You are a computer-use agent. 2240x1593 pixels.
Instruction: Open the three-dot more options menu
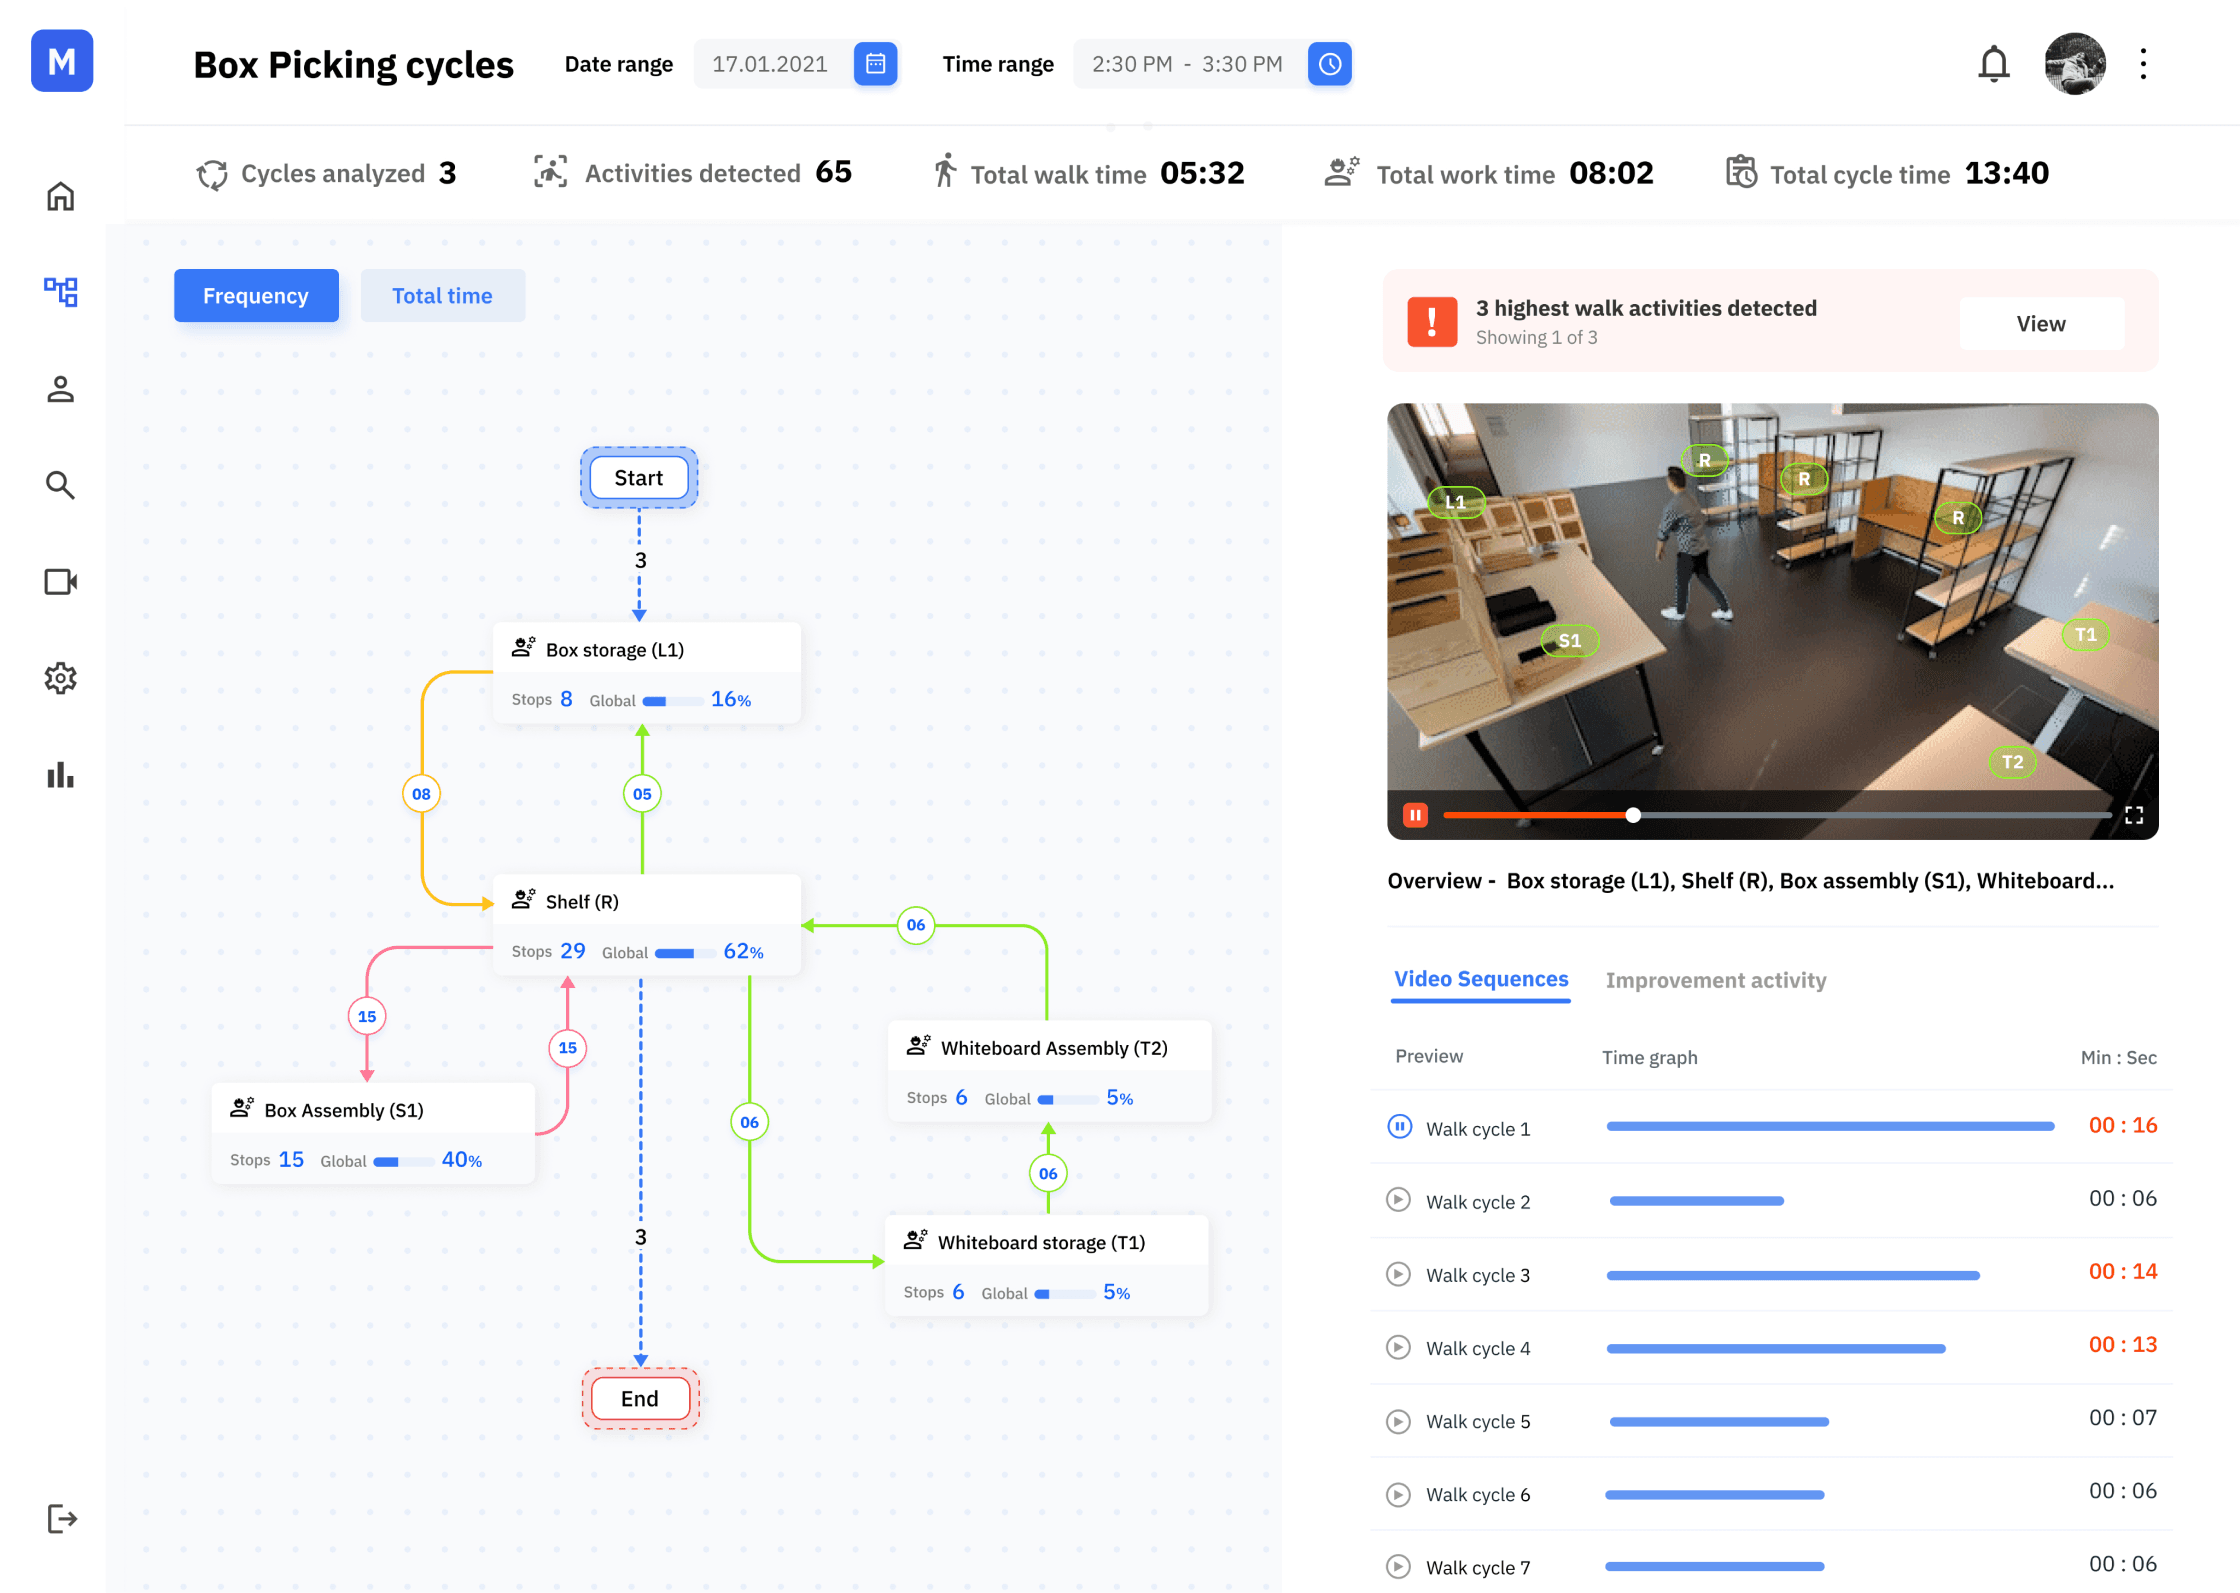click(2143, 64)
